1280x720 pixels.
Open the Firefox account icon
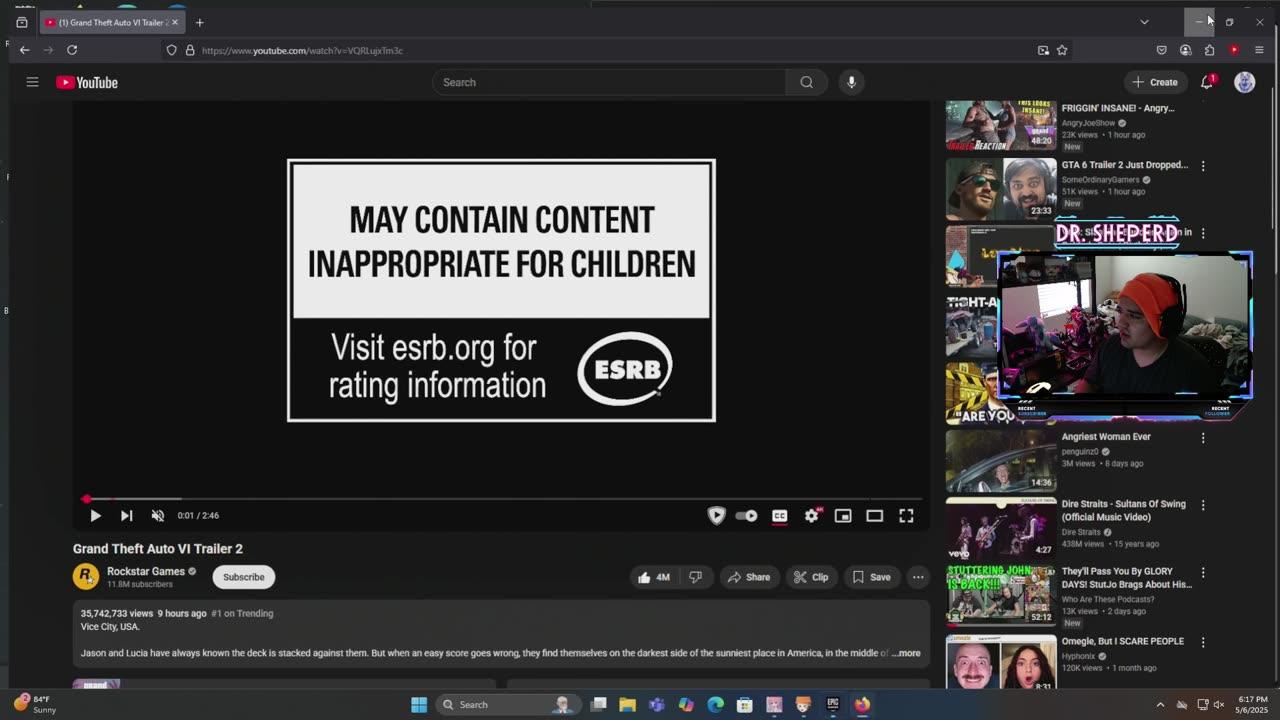point(1185,50)
